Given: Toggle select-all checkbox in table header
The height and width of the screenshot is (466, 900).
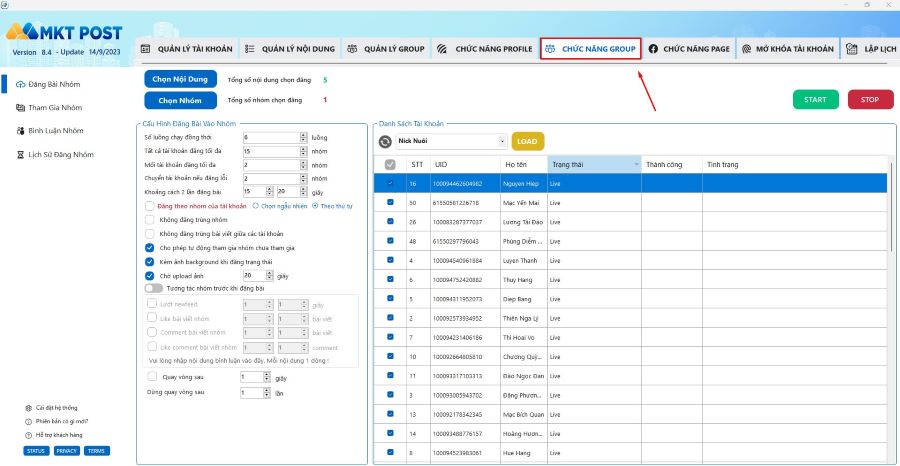Looking at the screenshot, I should coord(390,165).
